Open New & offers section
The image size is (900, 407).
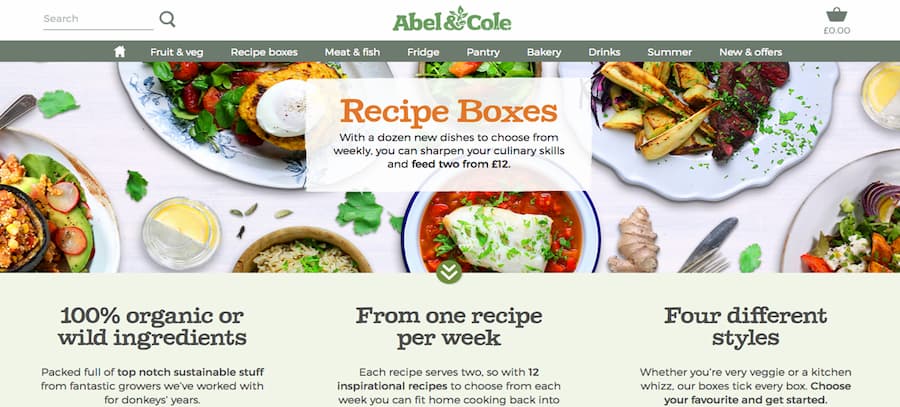[750, 52]
